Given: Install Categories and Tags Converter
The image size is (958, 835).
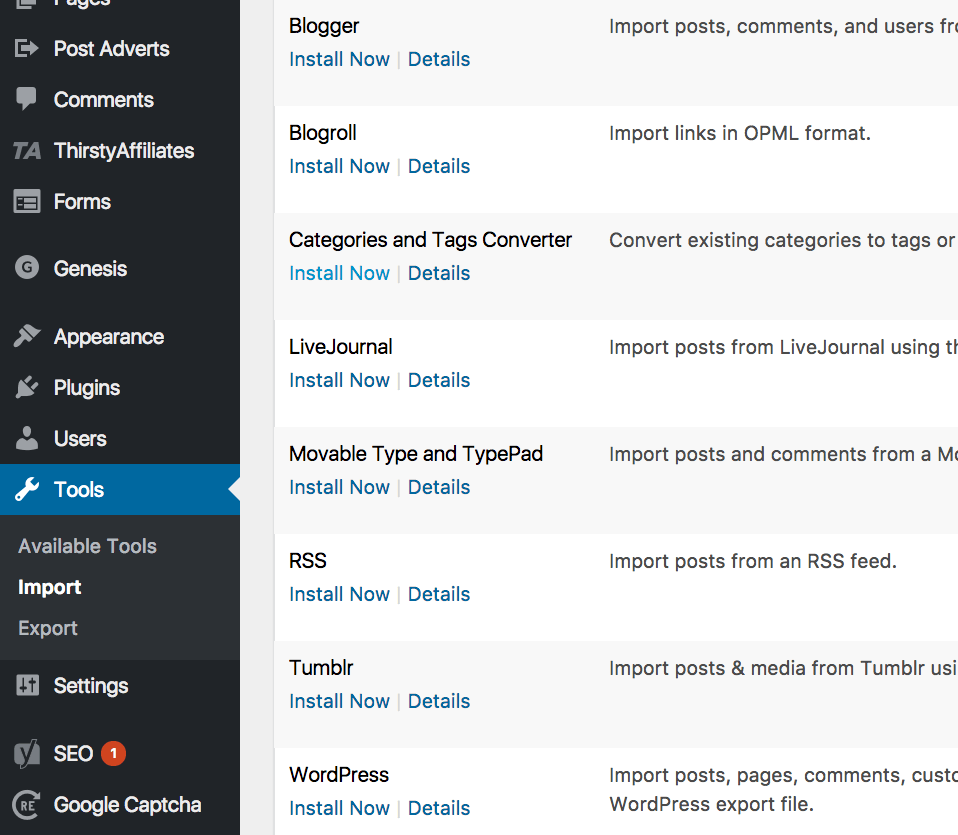Looking at the screenshot, I should pos(339,273).
